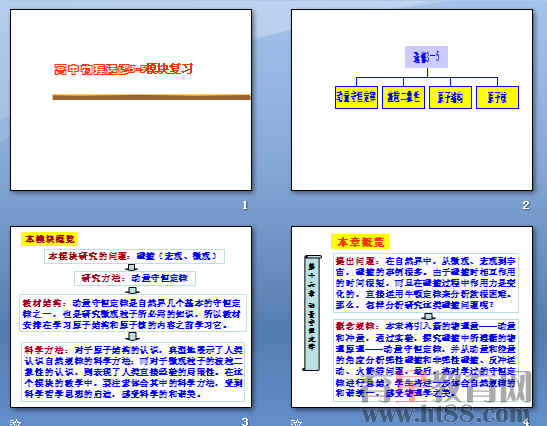Click the 教材结构 paragraph in slide 3
Image resolution: width=547 pixels, height=426 pixels.
133,314
